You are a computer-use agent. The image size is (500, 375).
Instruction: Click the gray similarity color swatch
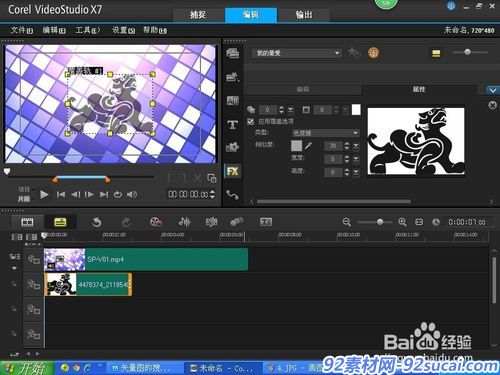[296, 146]
